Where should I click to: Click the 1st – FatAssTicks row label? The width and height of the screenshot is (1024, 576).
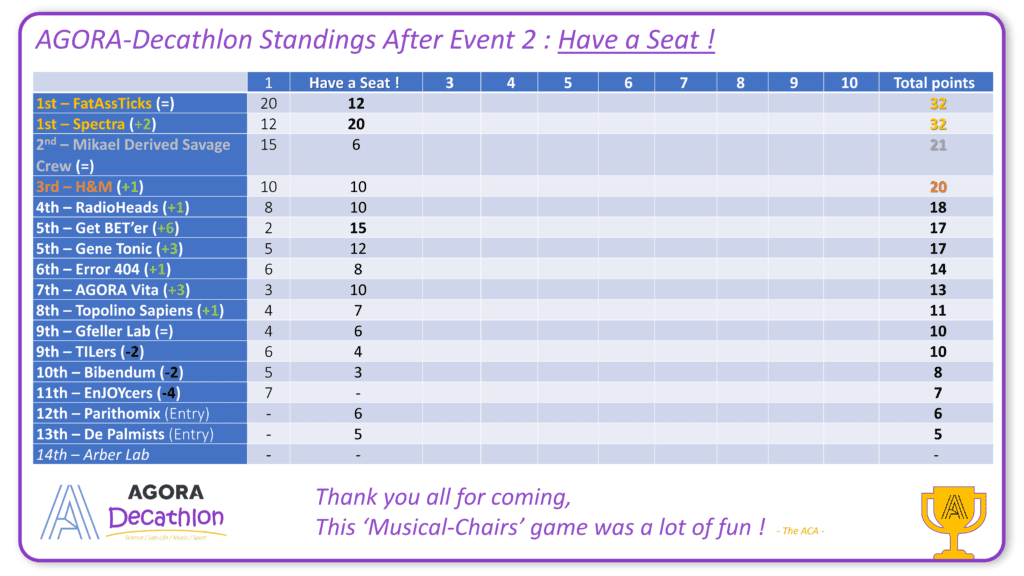click(140, 103)
